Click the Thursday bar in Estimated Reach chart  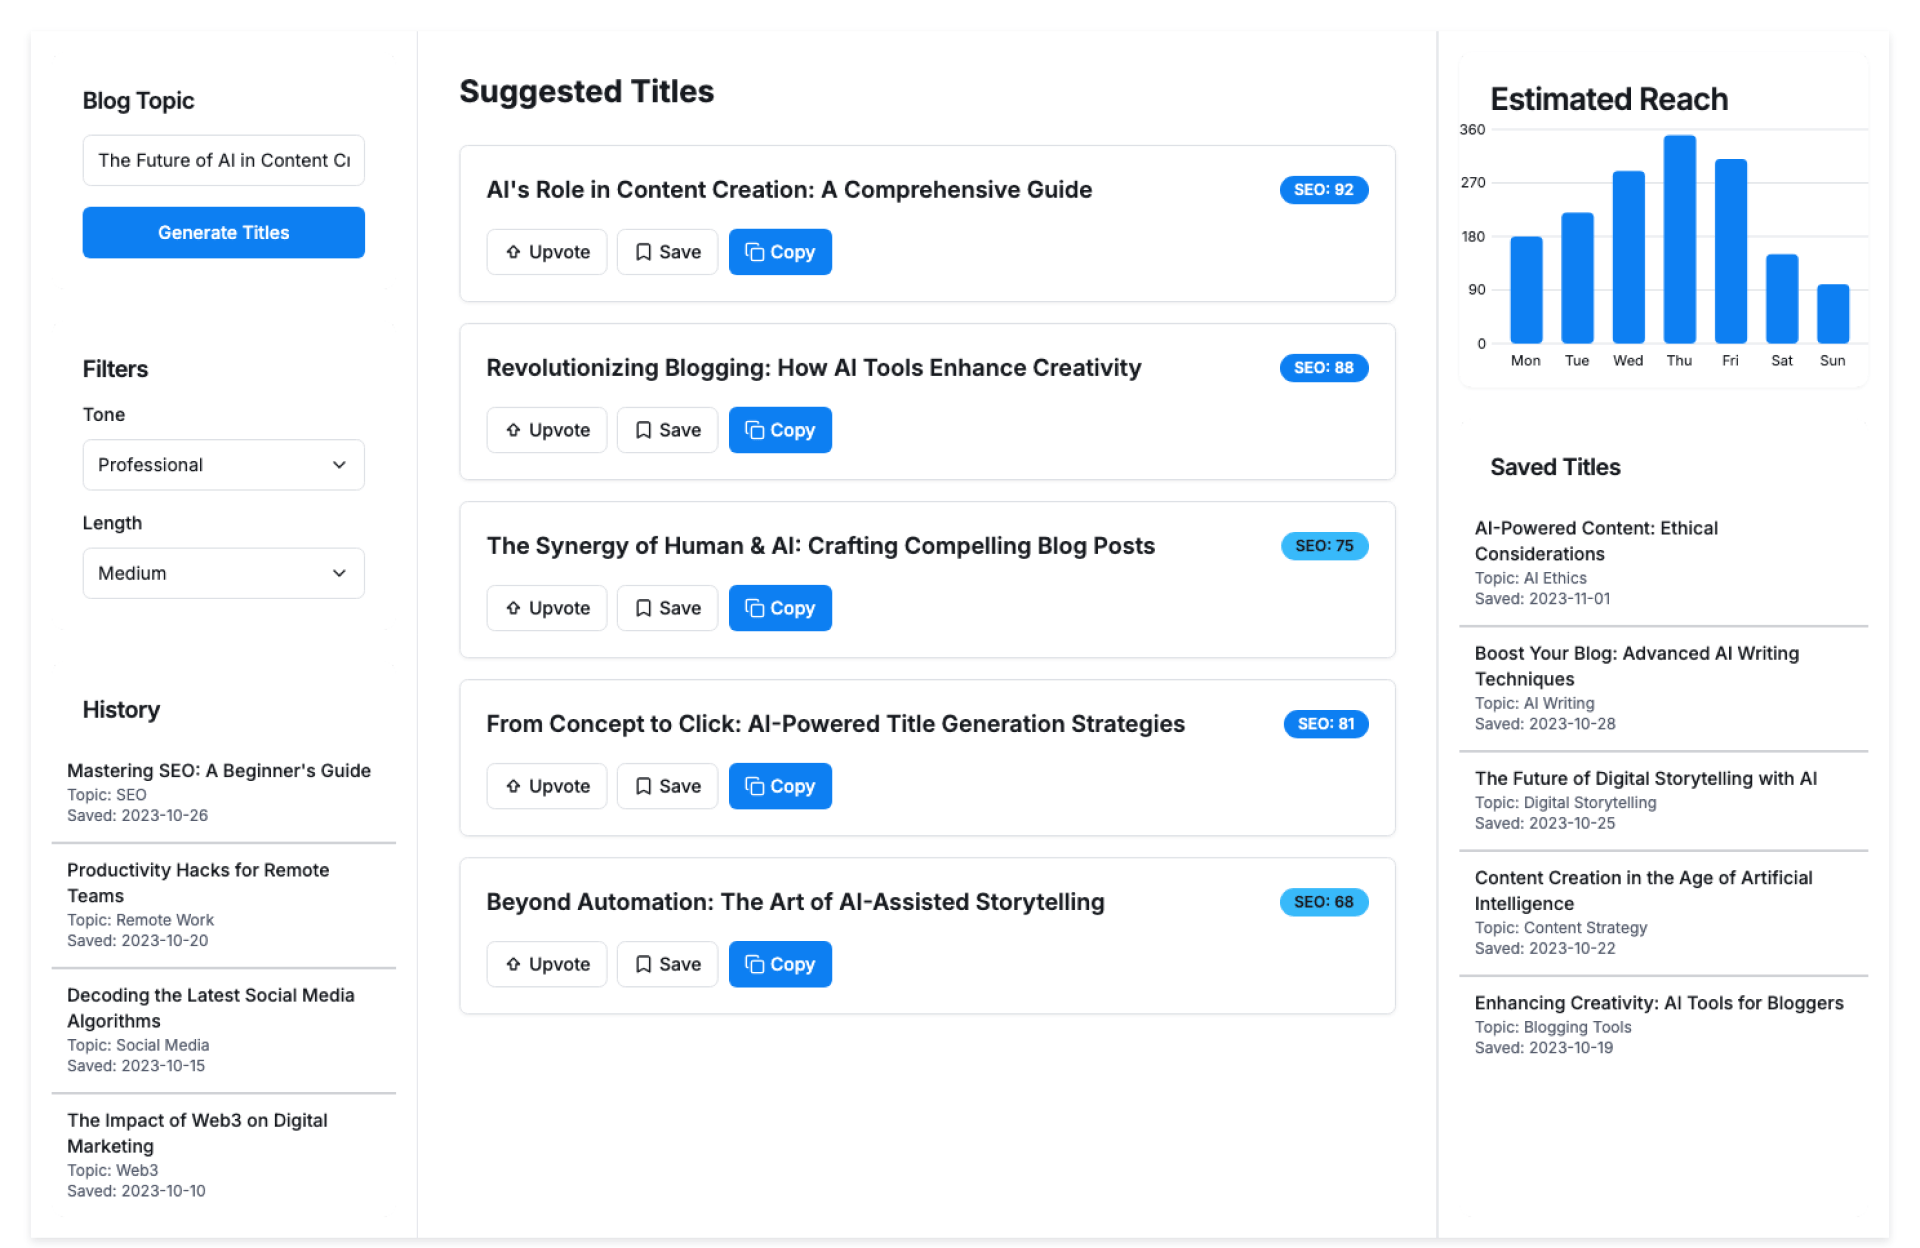(x=1679, y=240)
